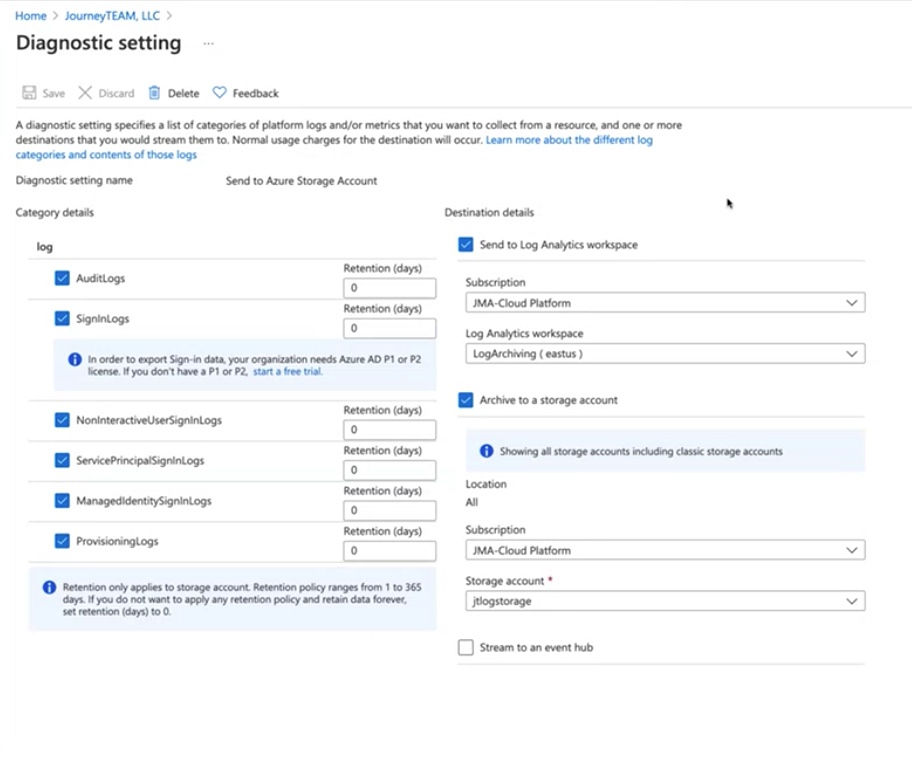Image resolution: width=912 pixels, height=764 pixels.
Task: Navigate to JourneyTEAM, LLC breadcrumb
Action: click(112, 16)
